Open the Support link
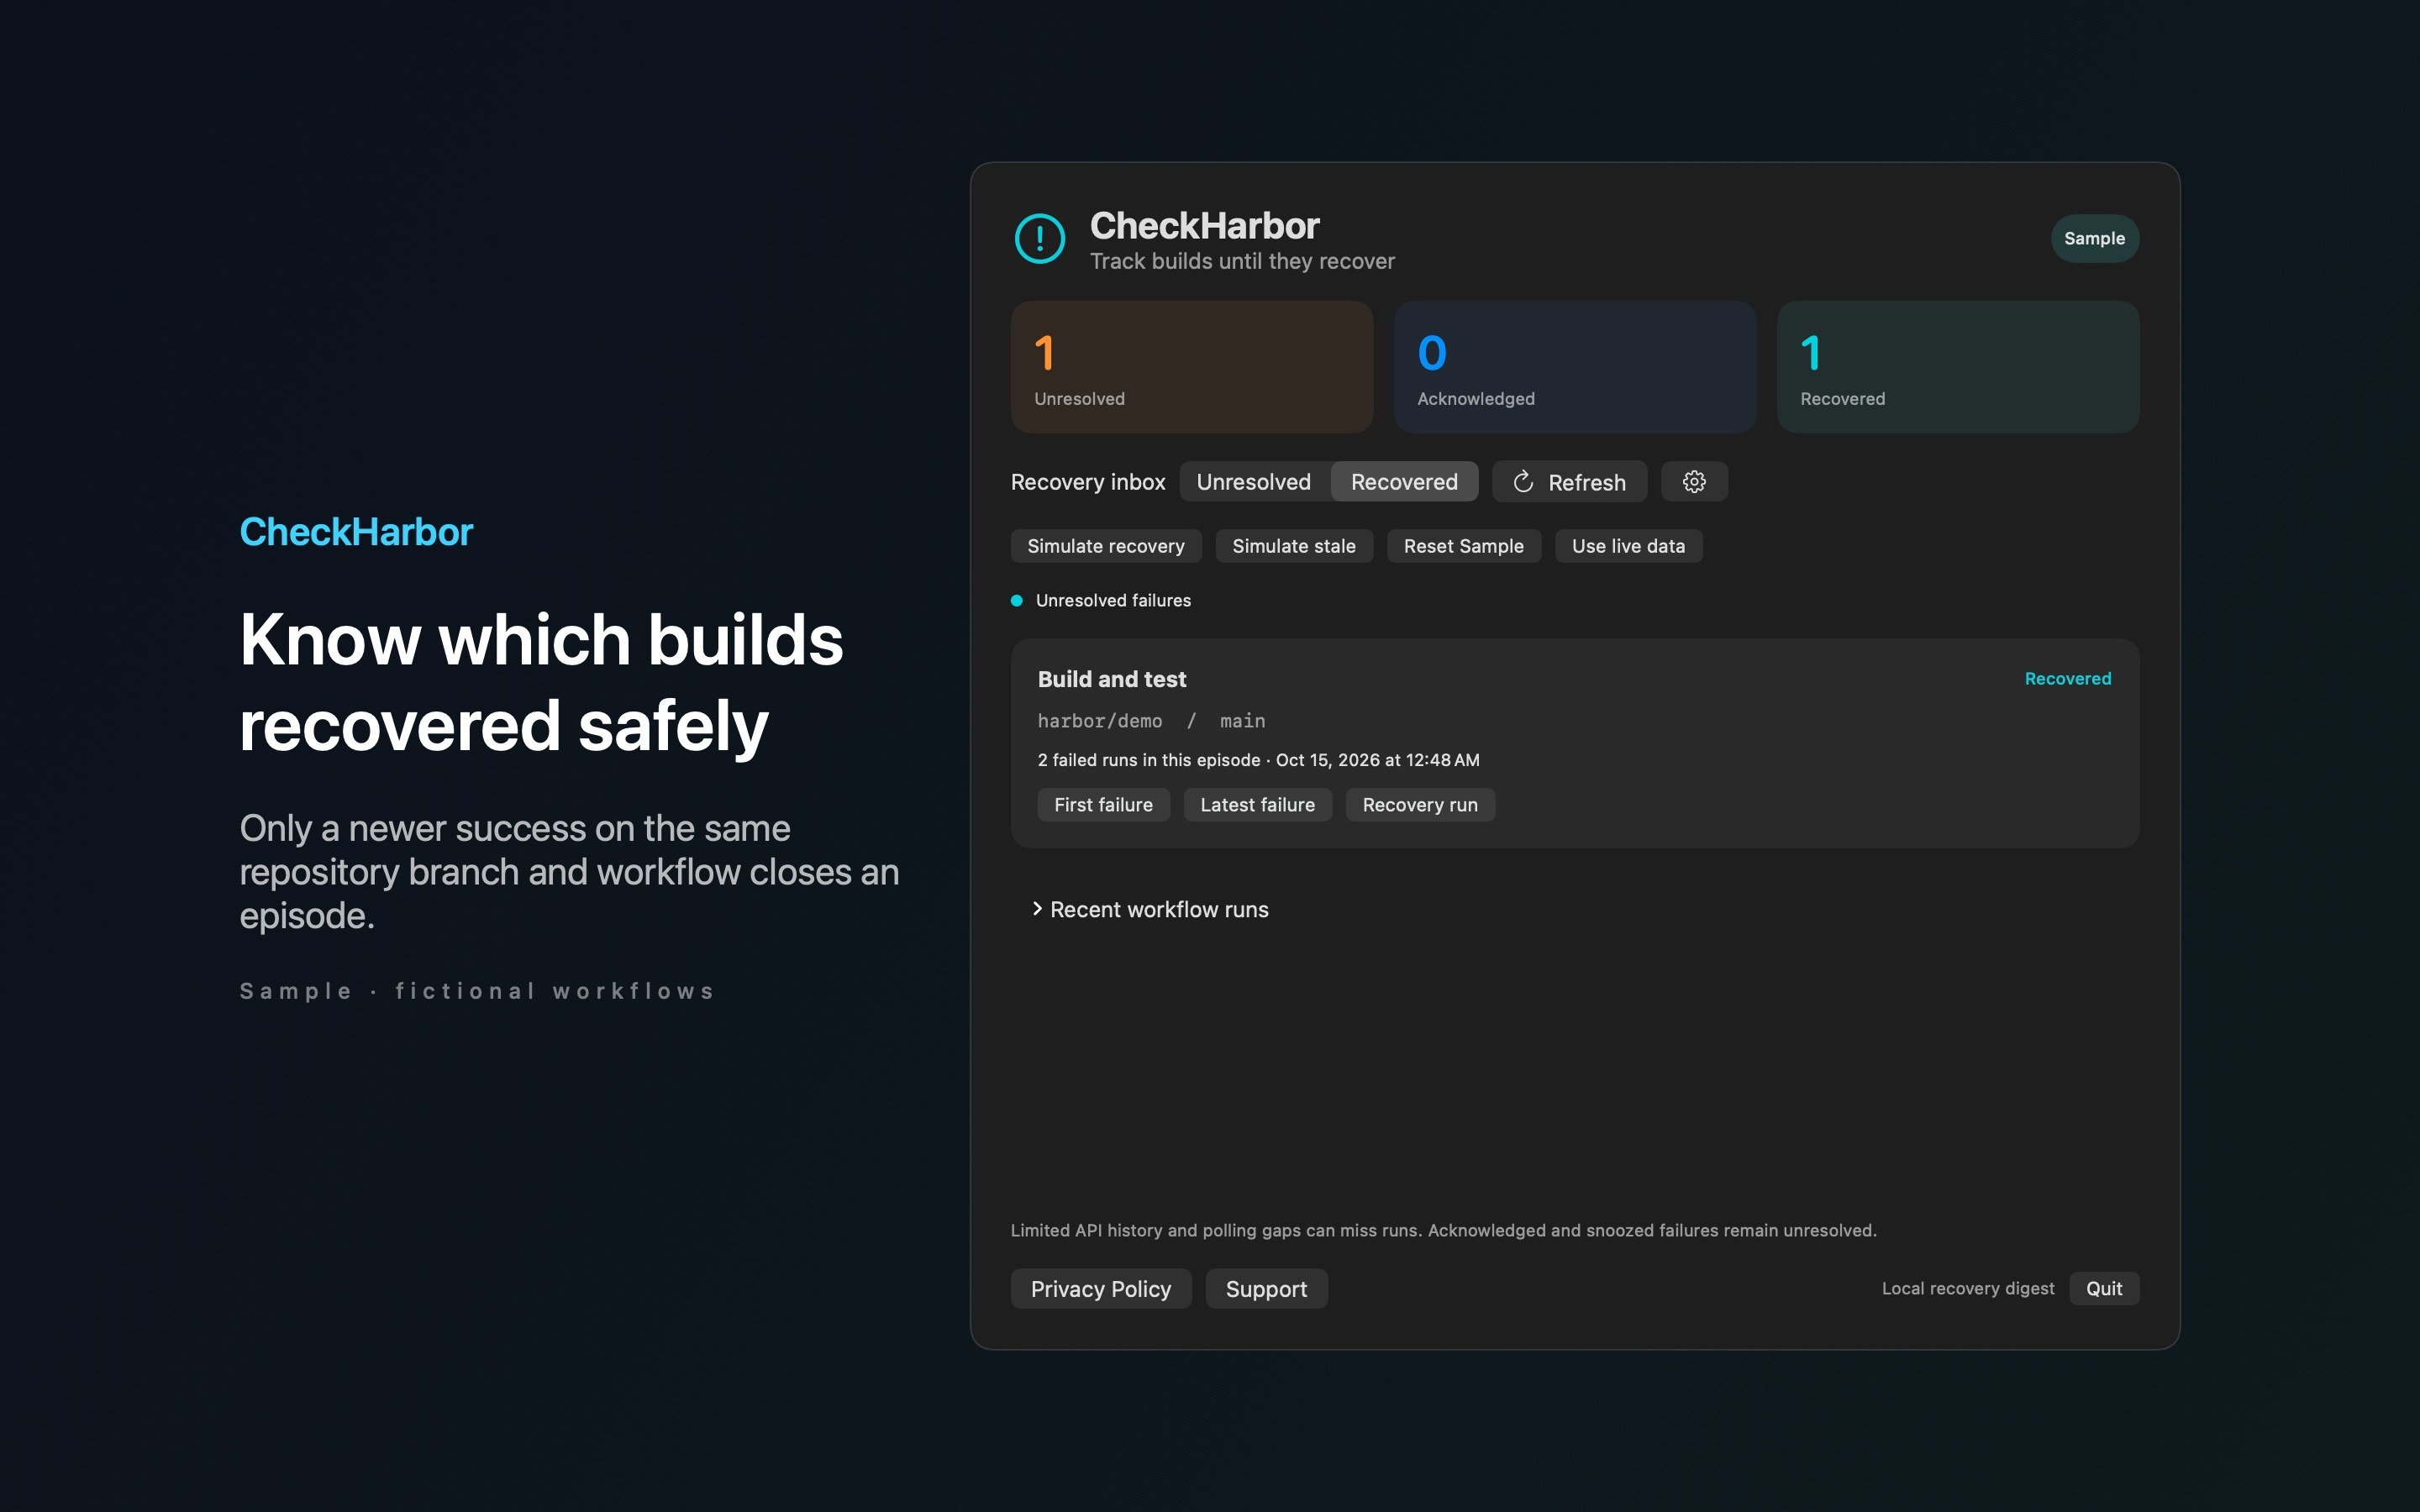 1266,1289
